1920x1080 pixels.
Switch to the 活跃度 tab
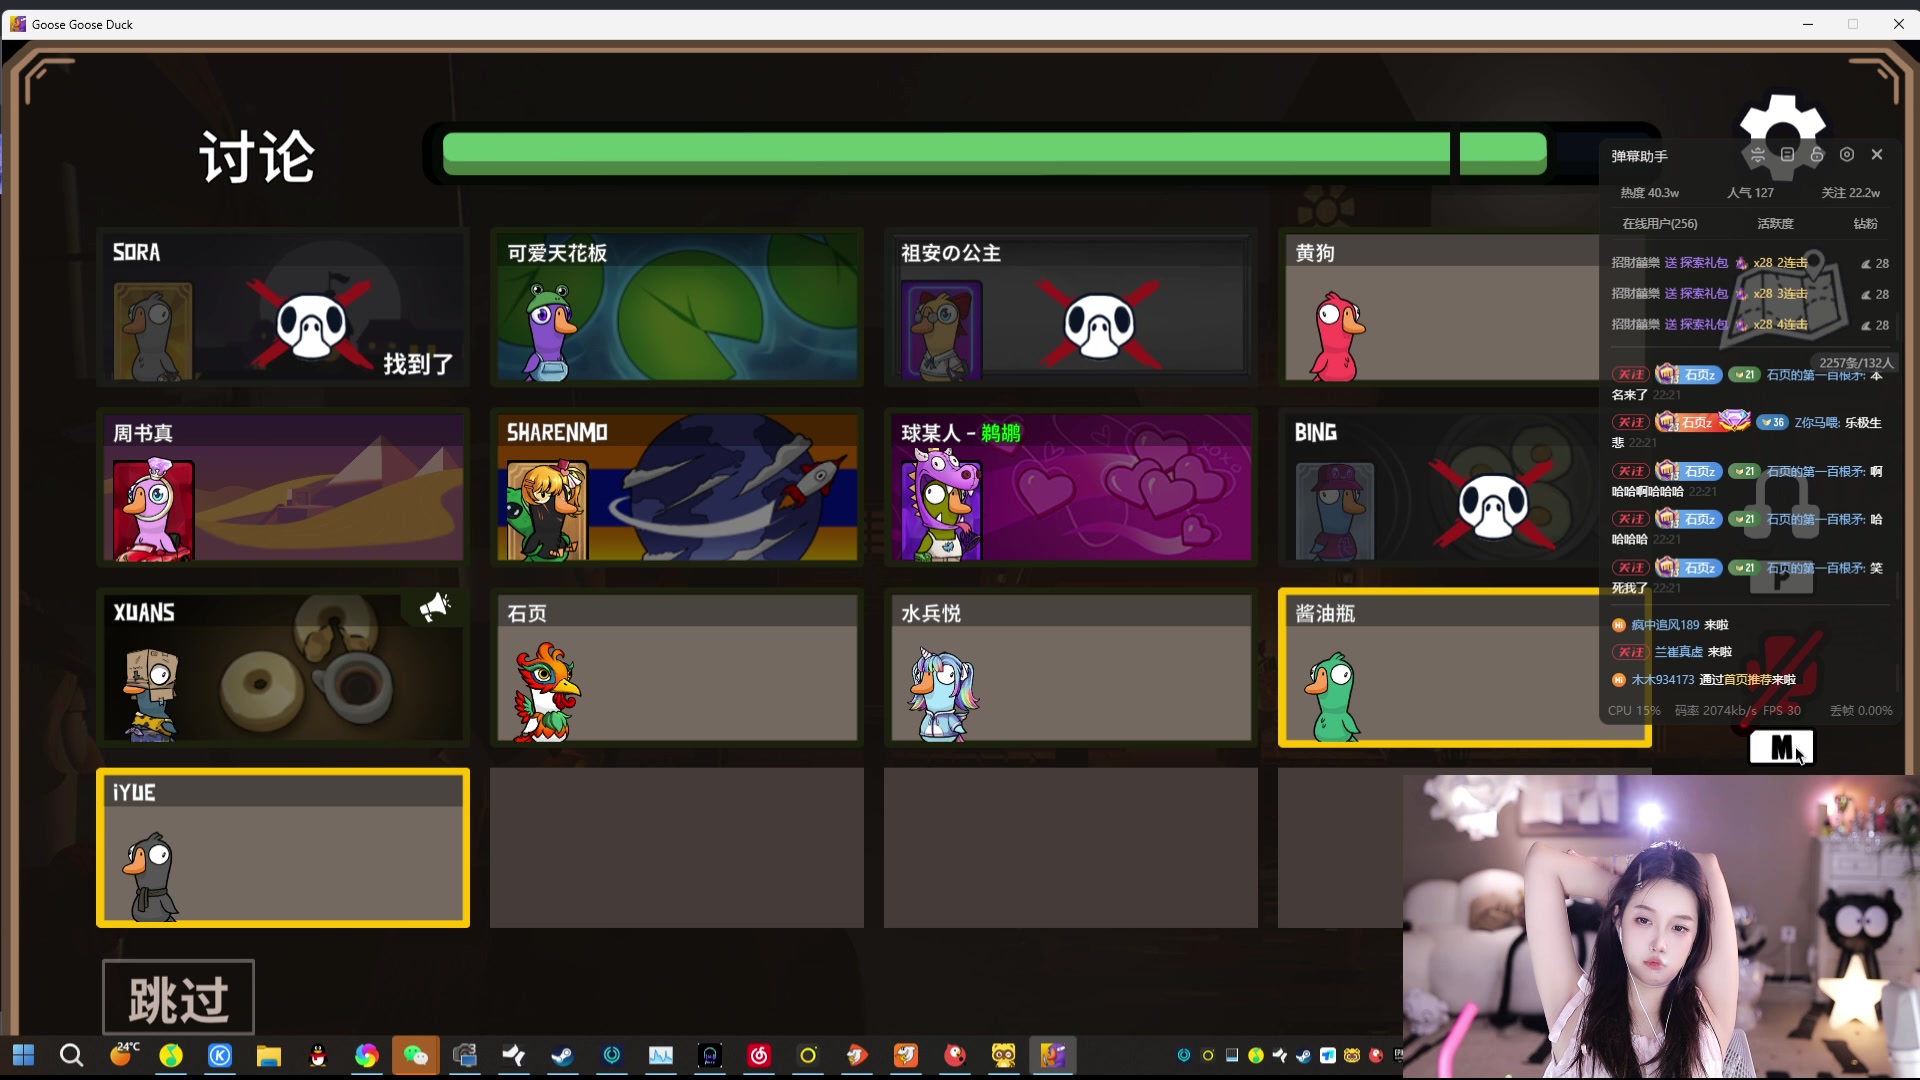point(1775,223)
